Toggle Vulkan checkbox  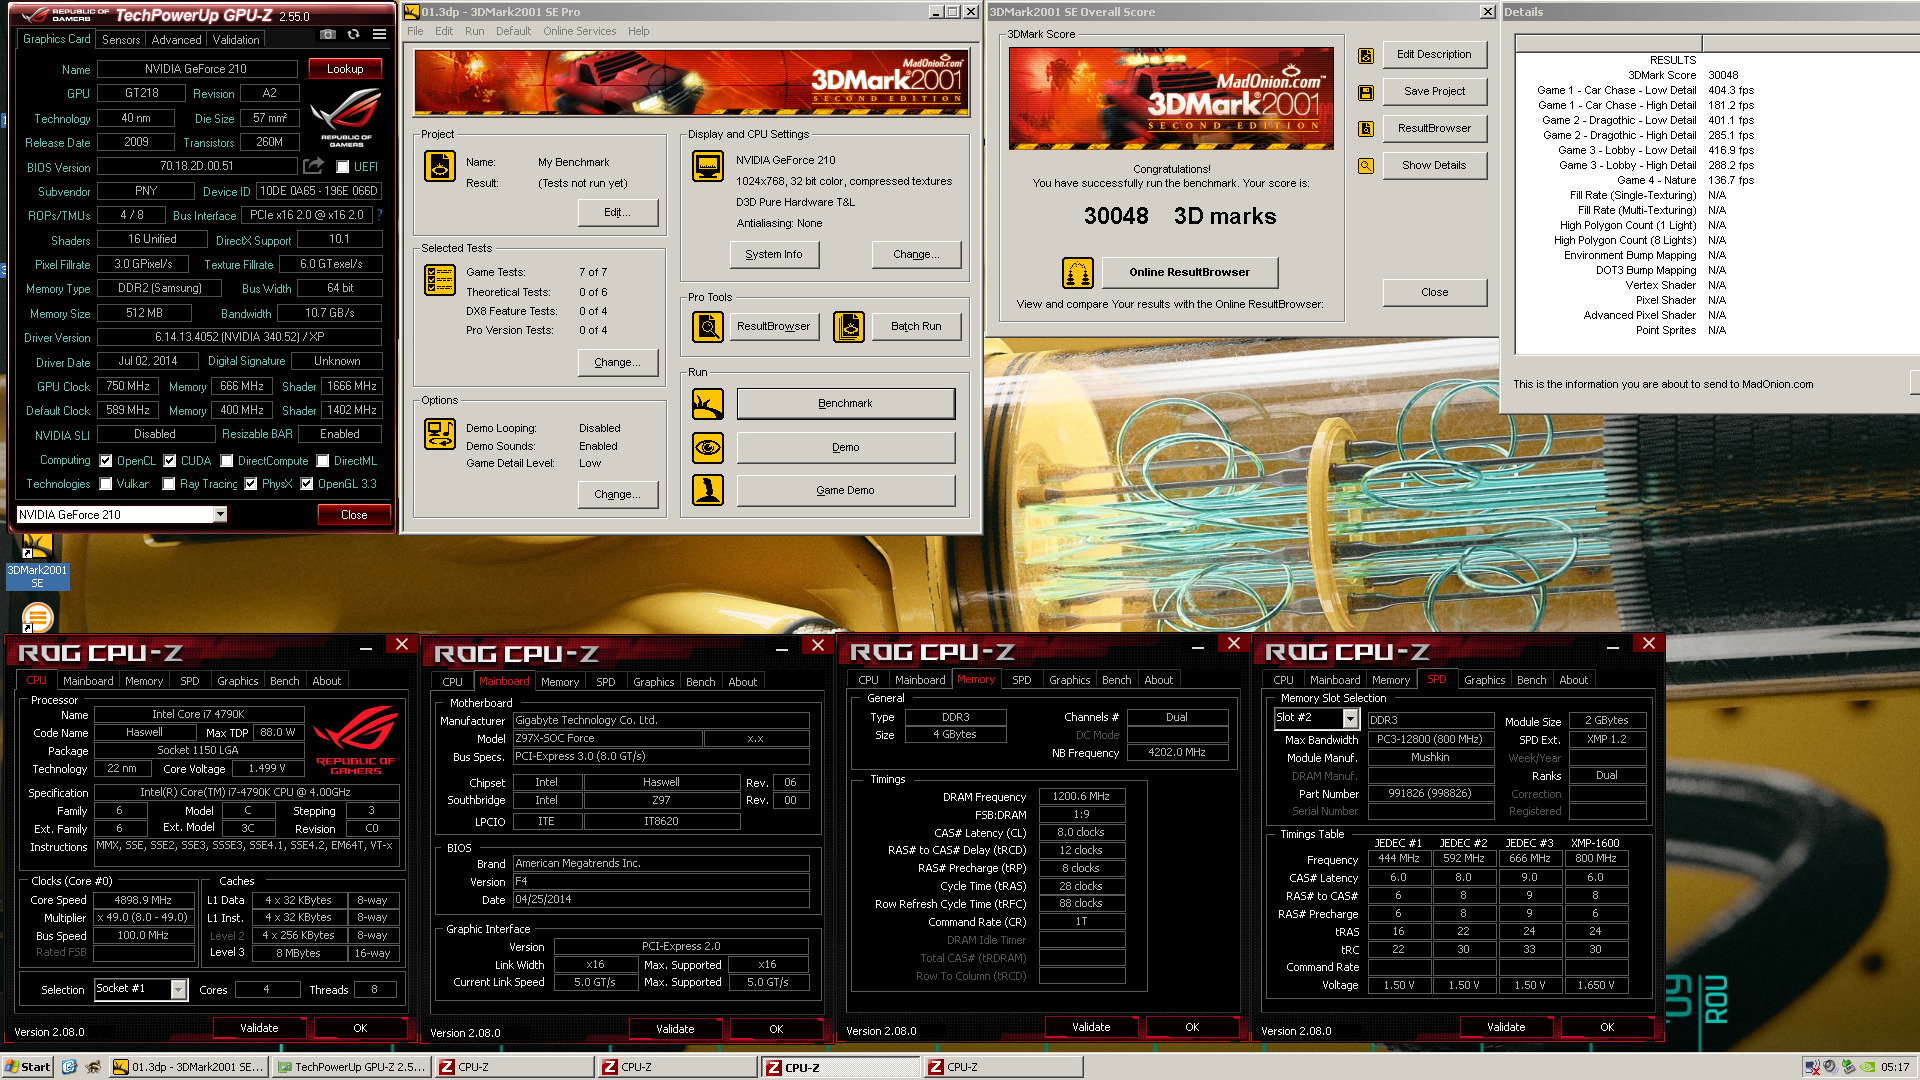coord(106,484)
